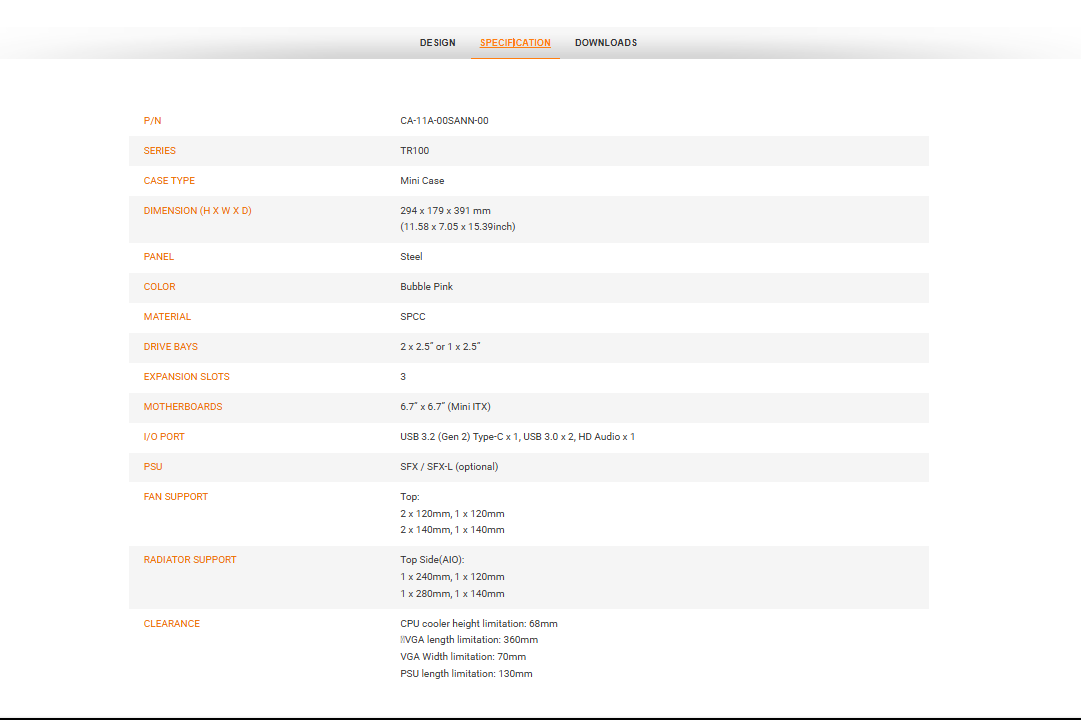The image size is (1081, 720).
Task: Click the Expansion Slots label
Action: pos(186,377)
